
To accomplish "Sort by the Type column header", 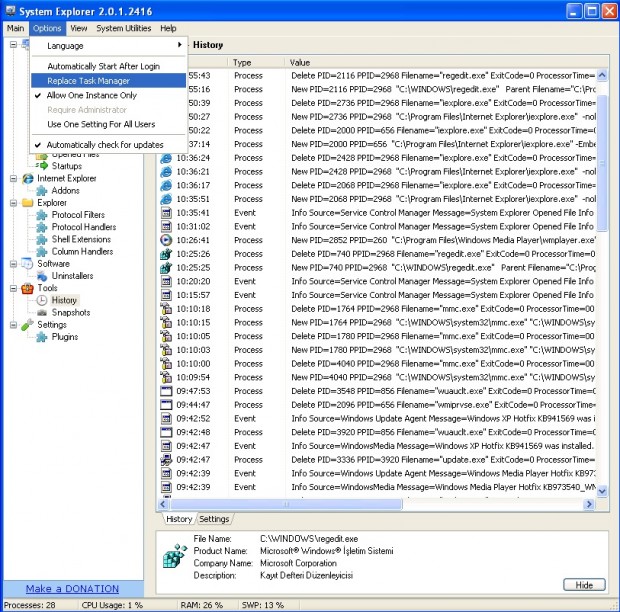I will pos(256,62).
